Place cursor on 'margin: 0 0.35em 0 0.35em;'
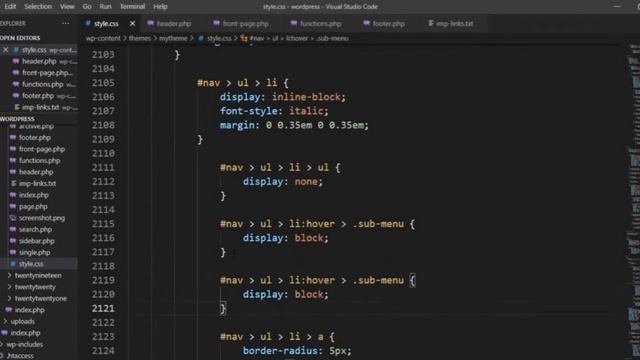Screen dimensions: 640x360 (x=294, y=125)
